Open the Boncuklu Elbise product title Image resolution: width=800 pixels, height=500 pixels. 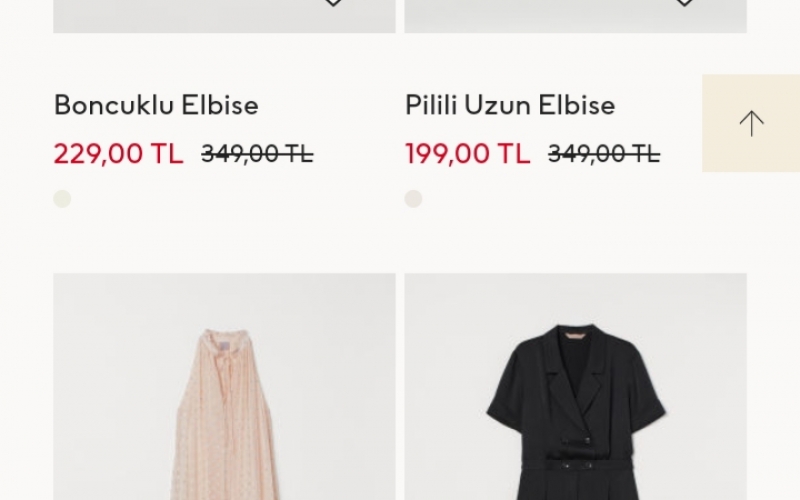[156, 105]
